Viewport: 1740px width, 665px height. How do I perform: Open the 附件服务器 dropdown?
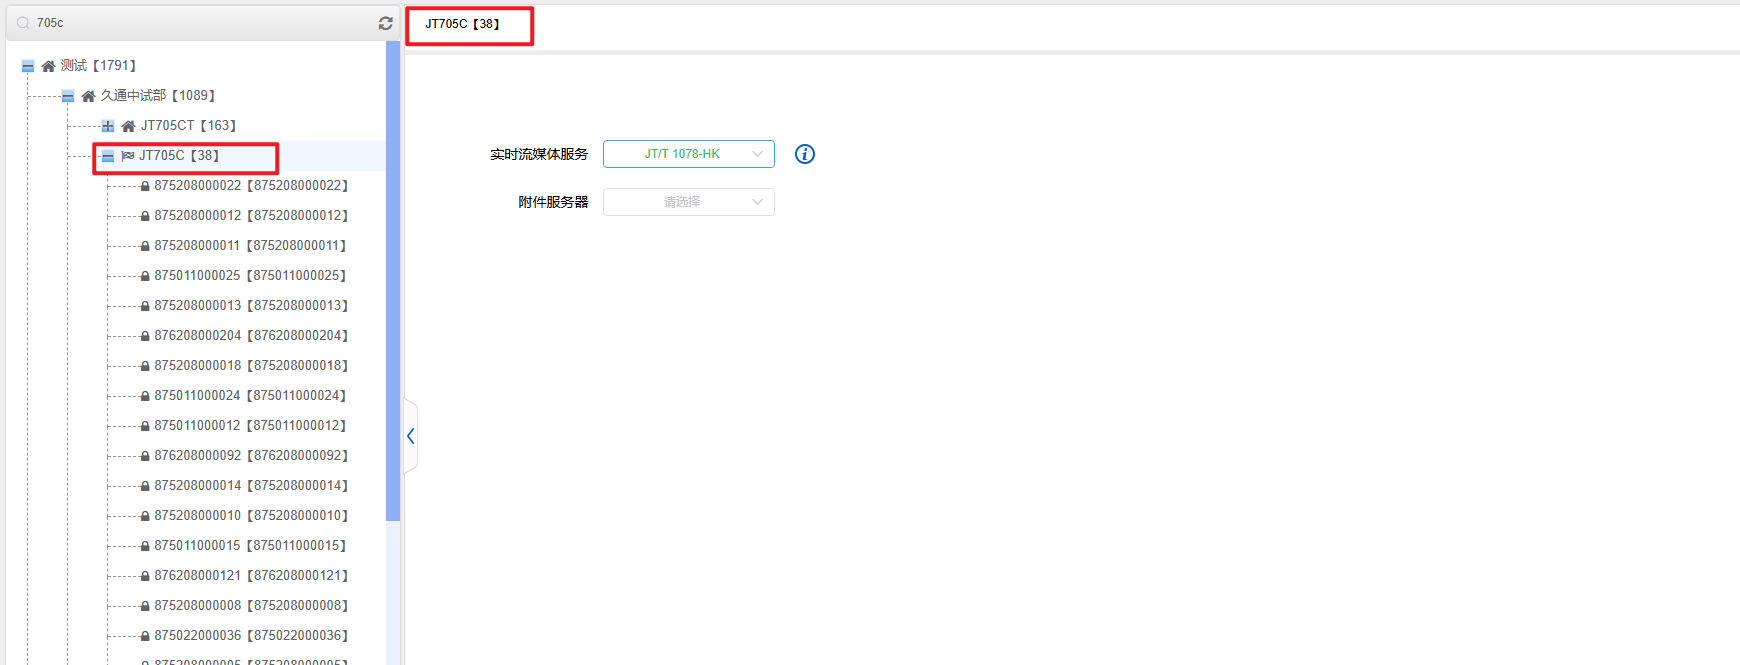(x=688, y=202)
